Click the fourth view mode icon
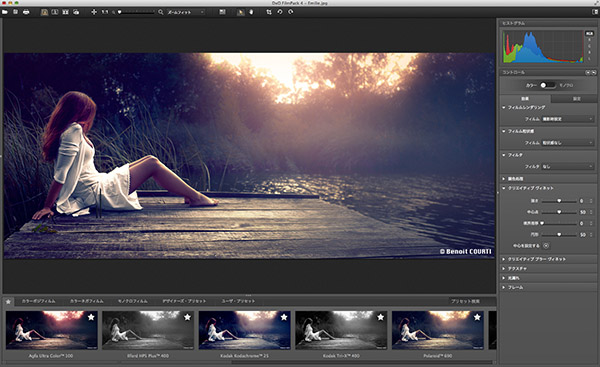This screenshot has height=367, width=600. click(76, 12)
